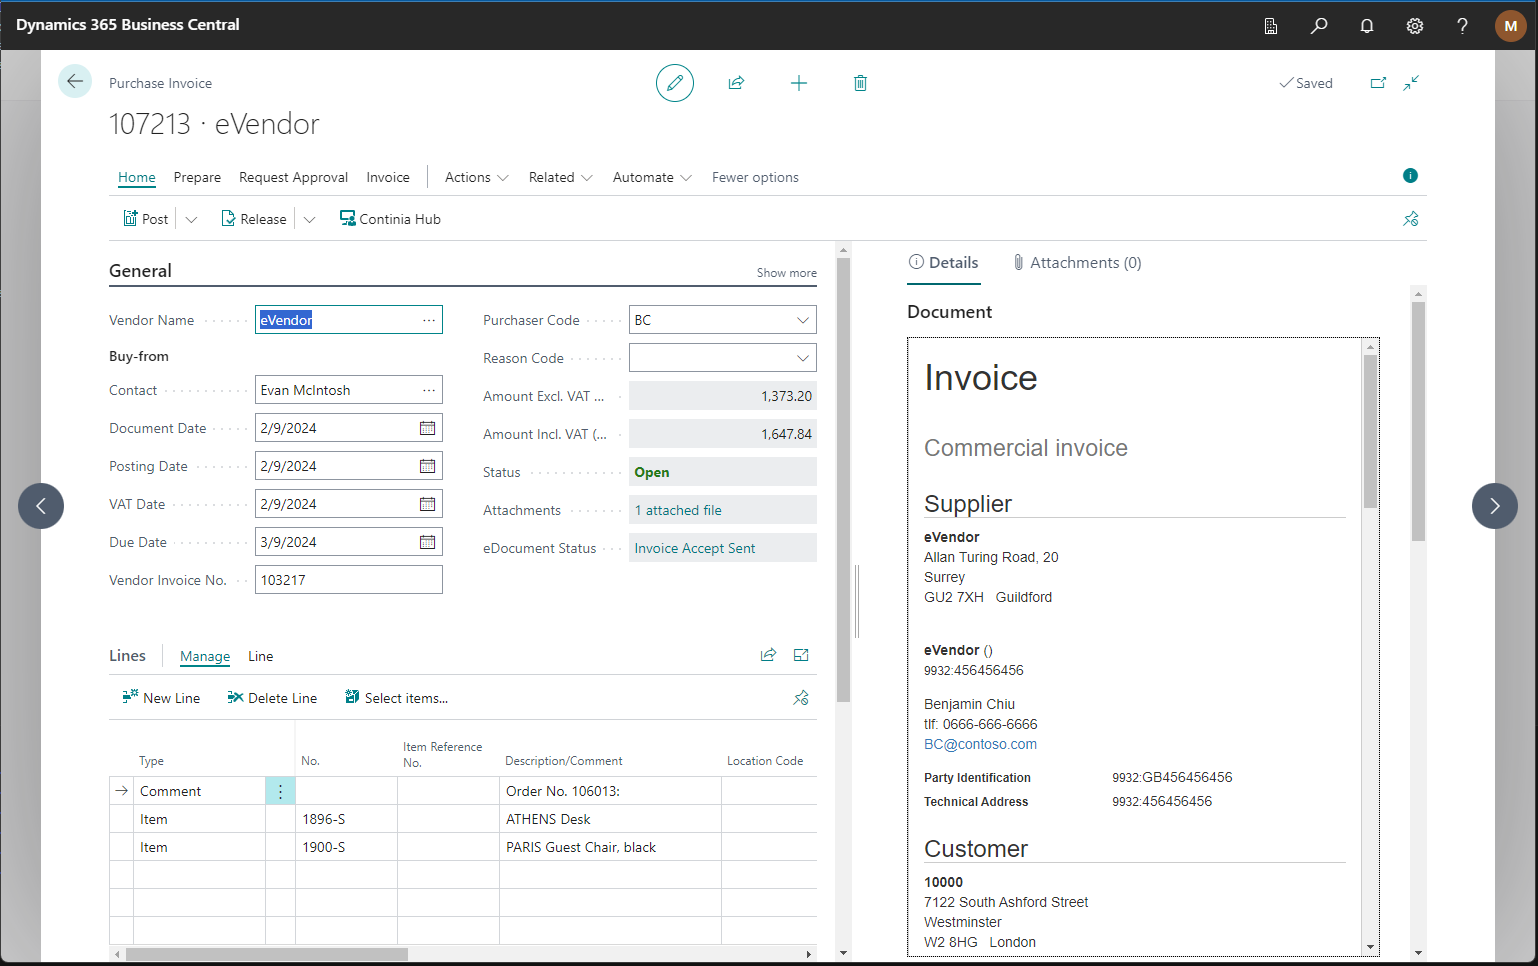
Task: Click the share icon in header
Action: pos(736,83)
